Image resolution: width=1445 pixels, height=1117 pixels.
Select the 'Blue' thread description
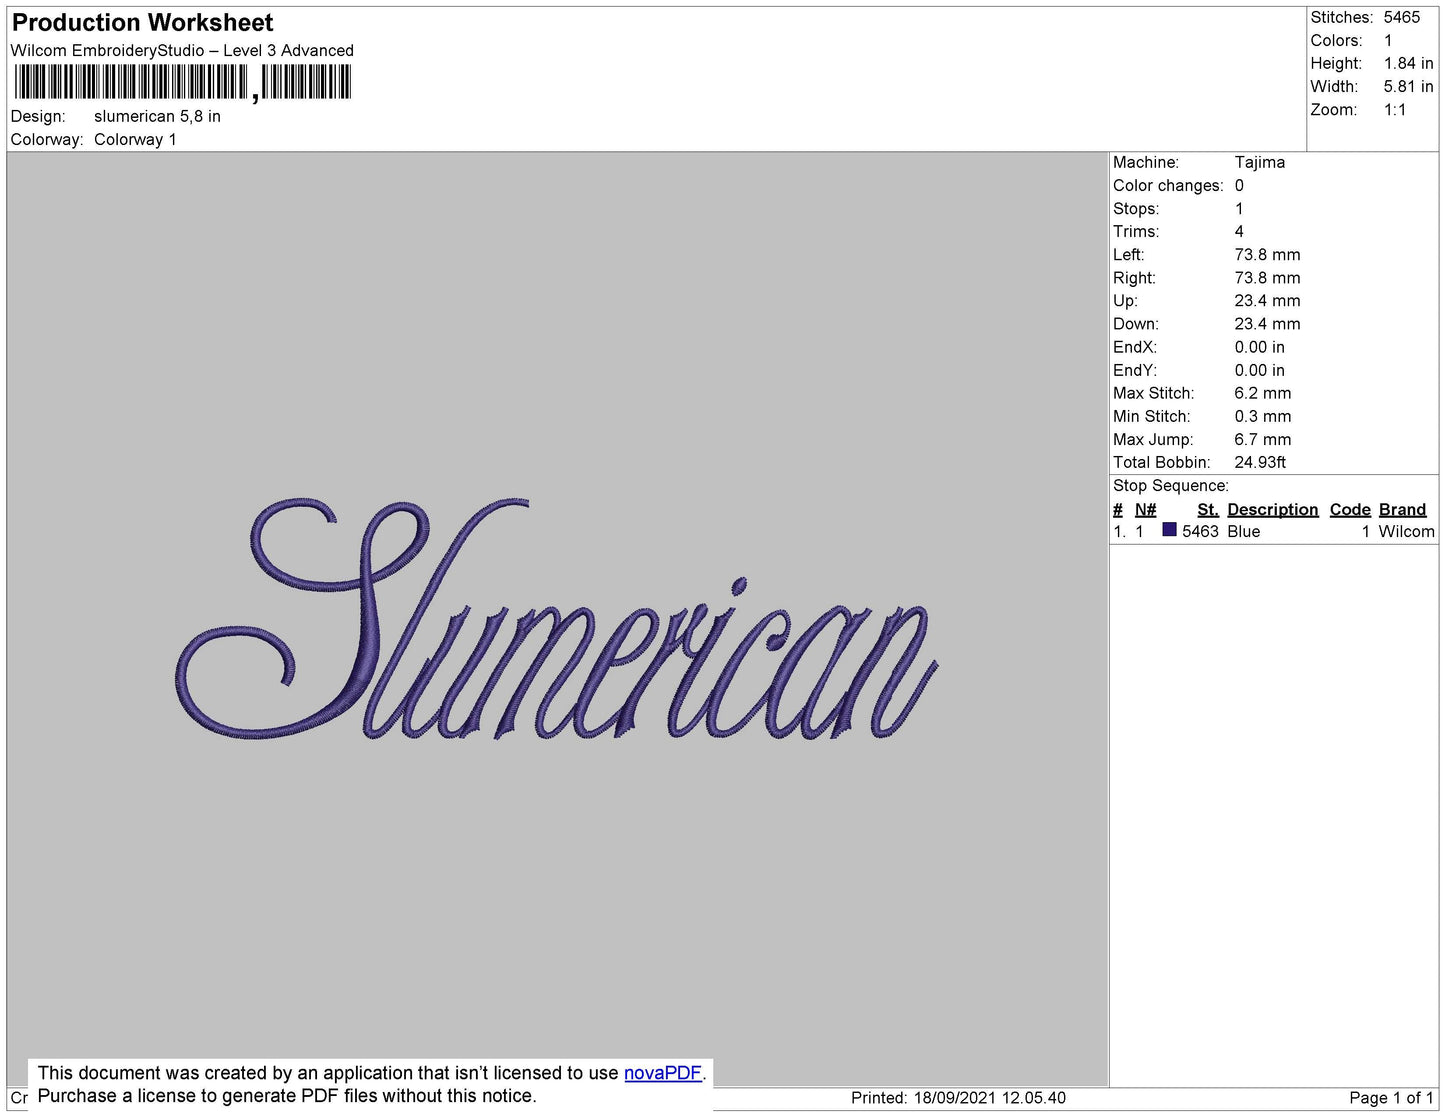point(1244,531)
